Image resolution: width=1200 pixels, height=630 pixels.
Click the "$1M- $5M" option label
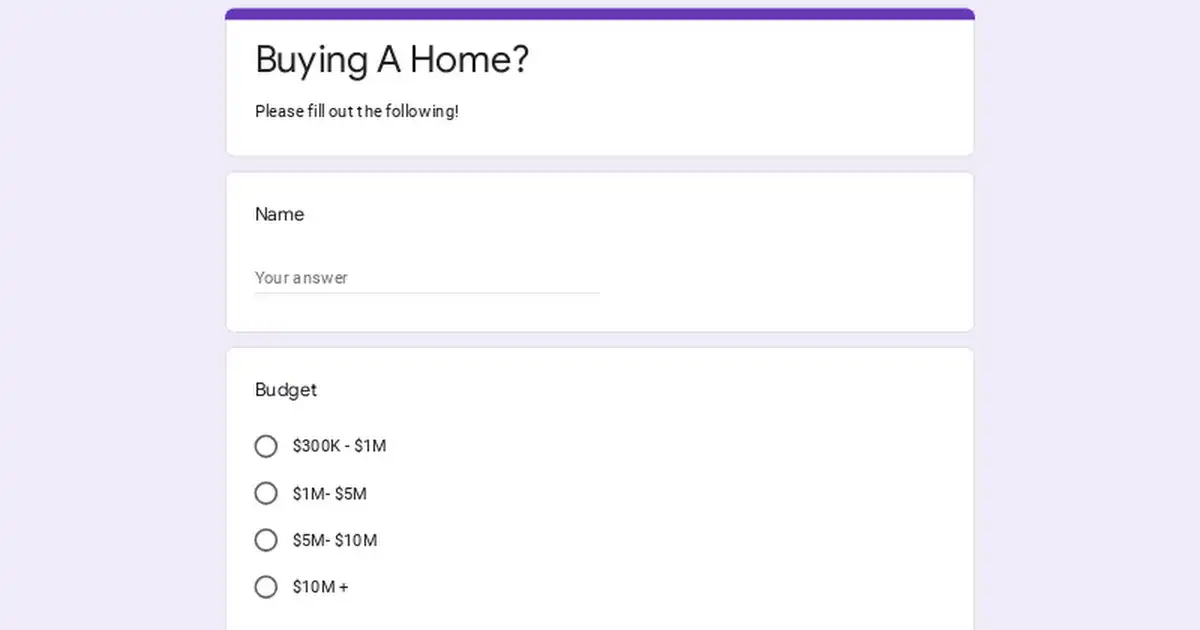330,493
